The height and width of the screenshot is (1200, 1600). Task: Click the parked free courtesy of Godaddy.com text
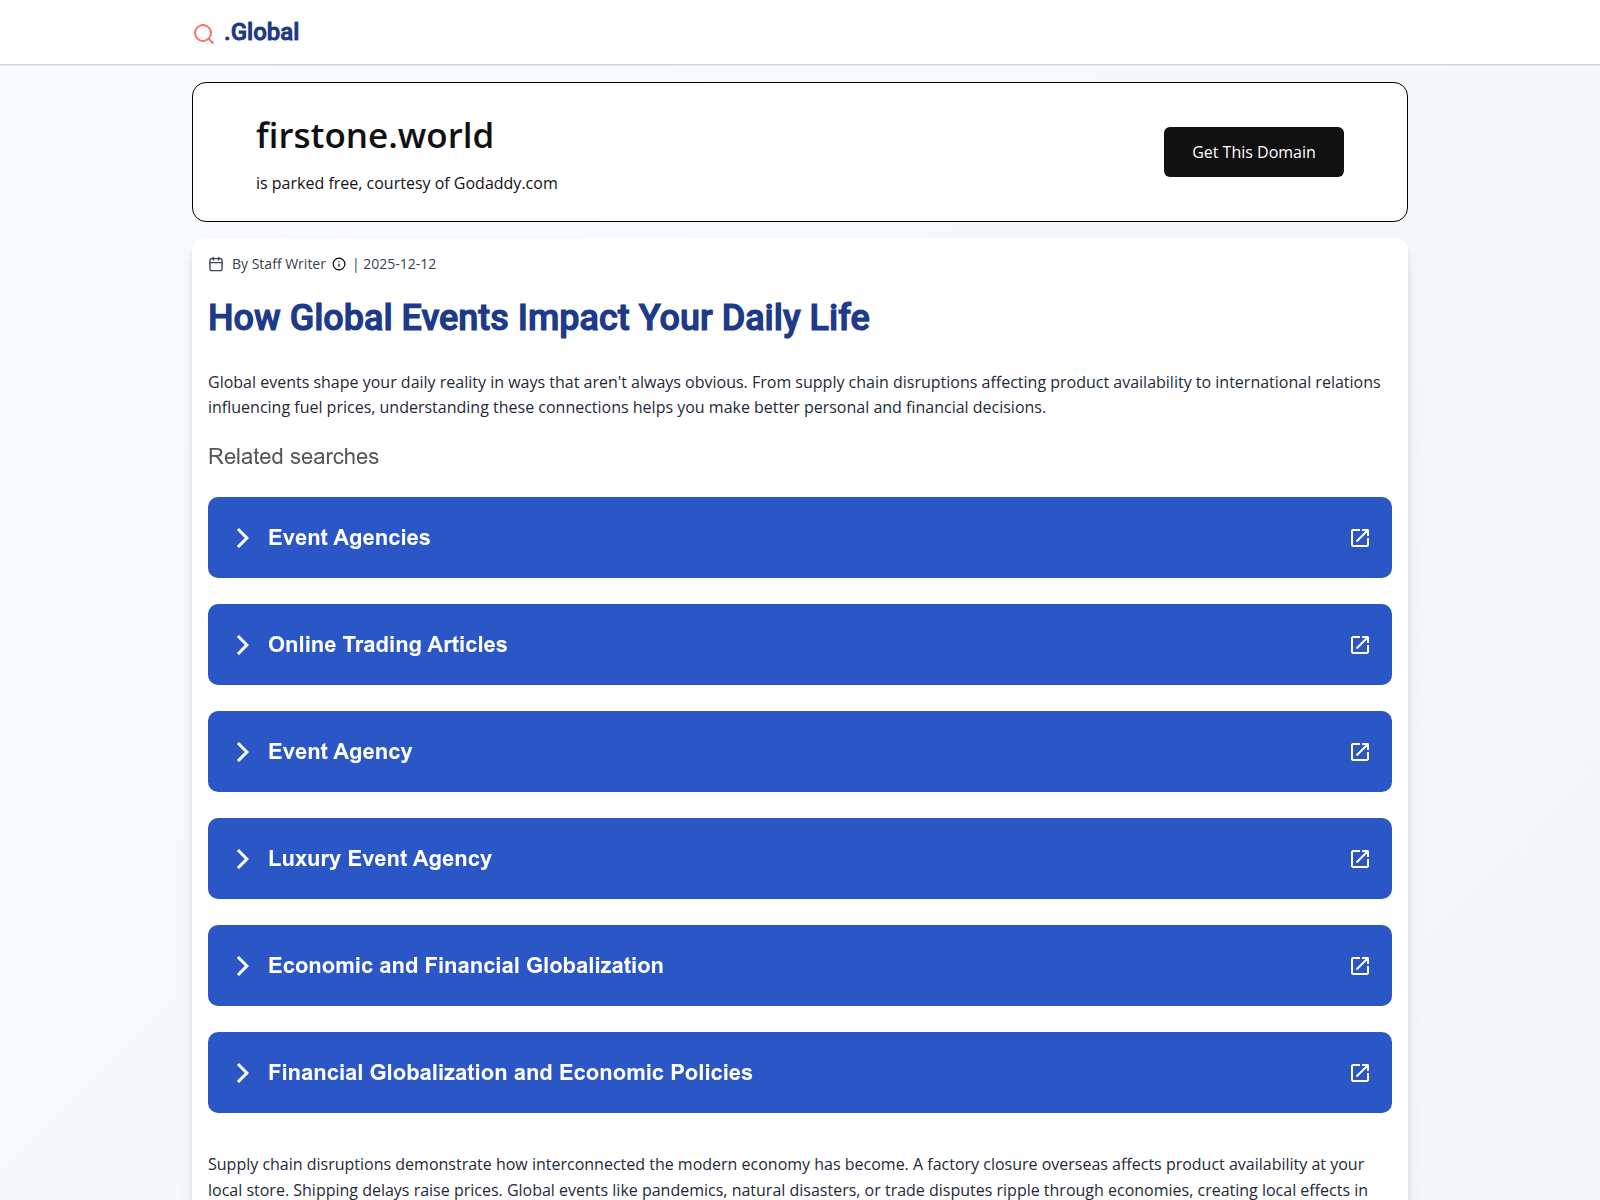pos(407,183)
